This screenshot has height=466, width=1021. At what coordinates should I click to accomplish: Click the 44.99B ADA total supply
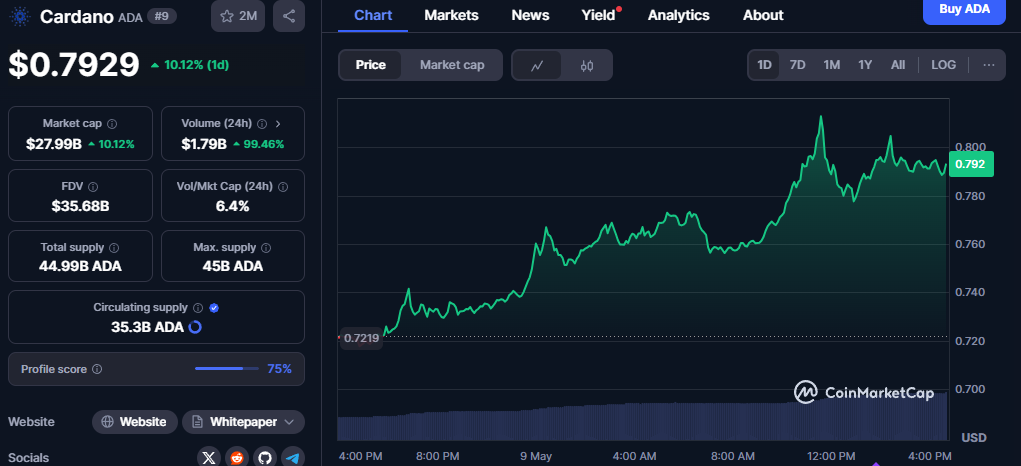[80, 266]
